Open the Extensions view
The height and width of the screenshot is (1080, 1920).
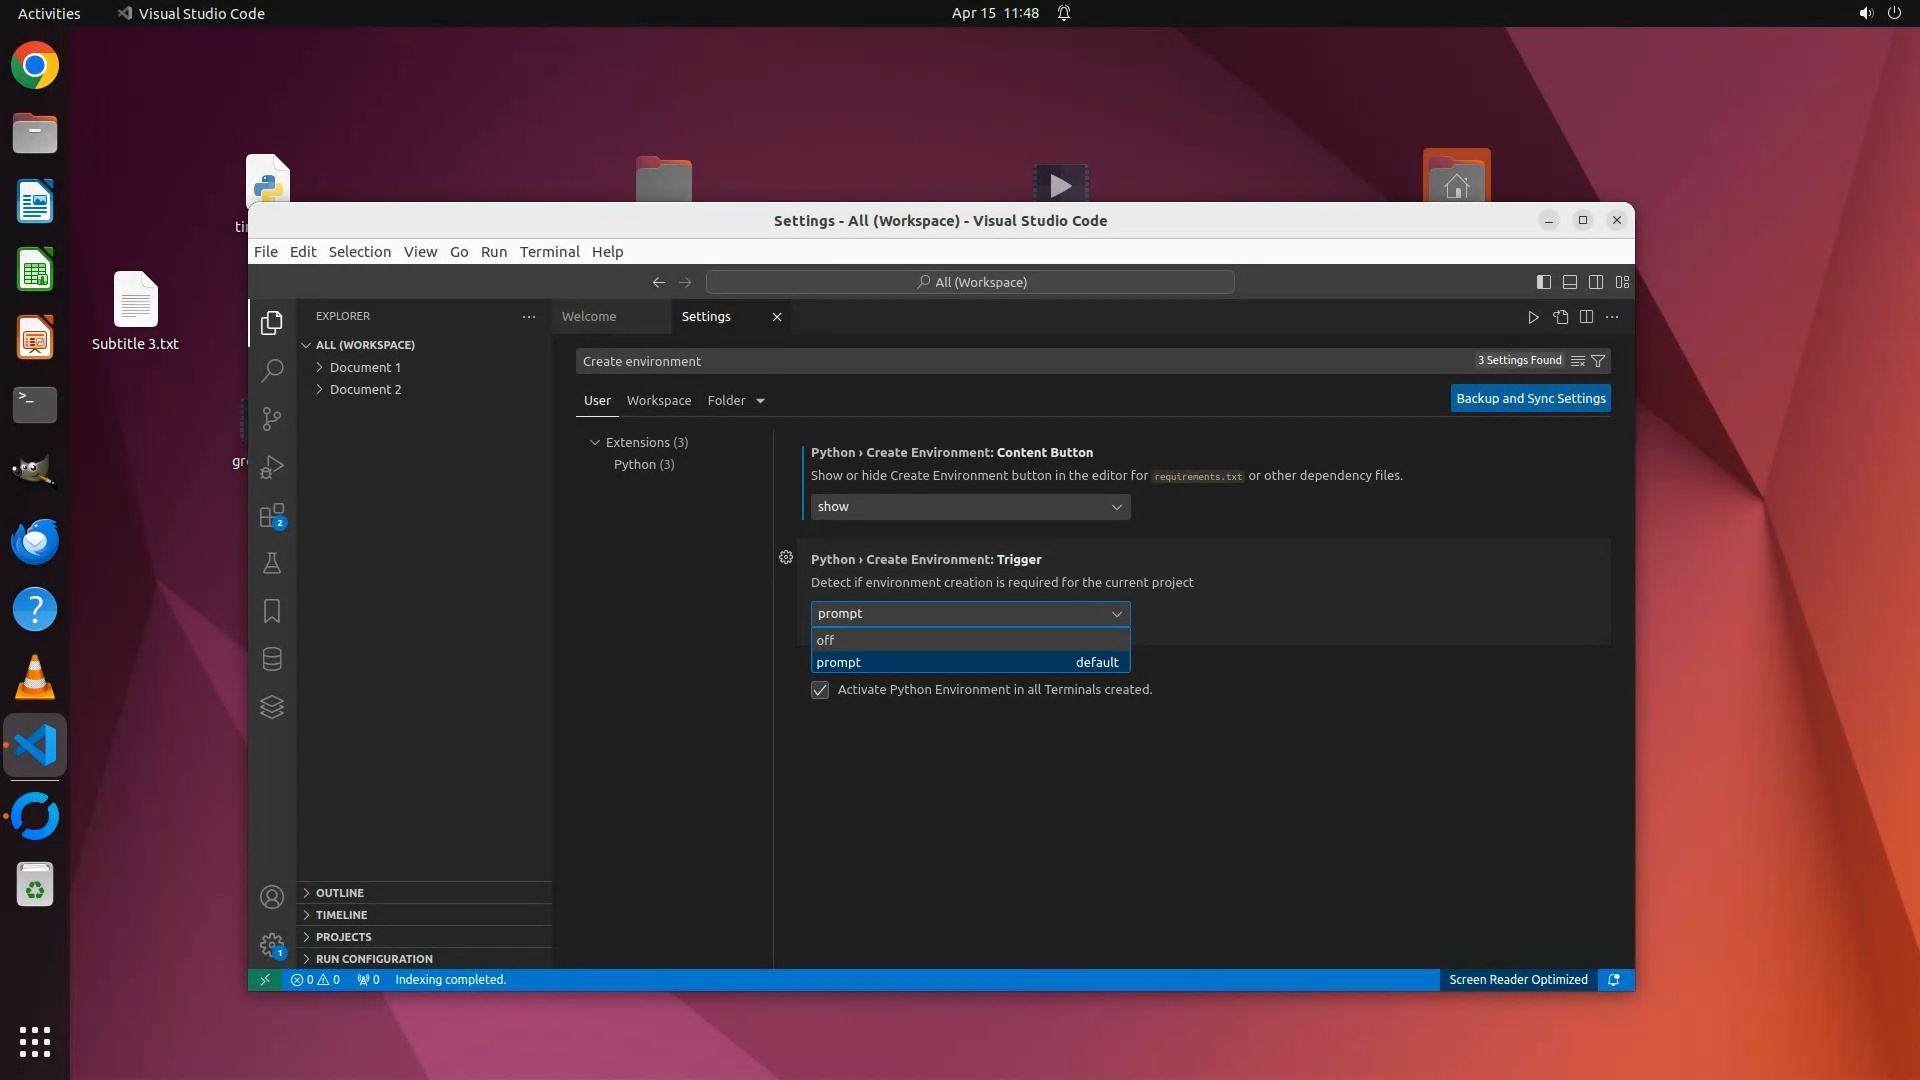(271, 516)
